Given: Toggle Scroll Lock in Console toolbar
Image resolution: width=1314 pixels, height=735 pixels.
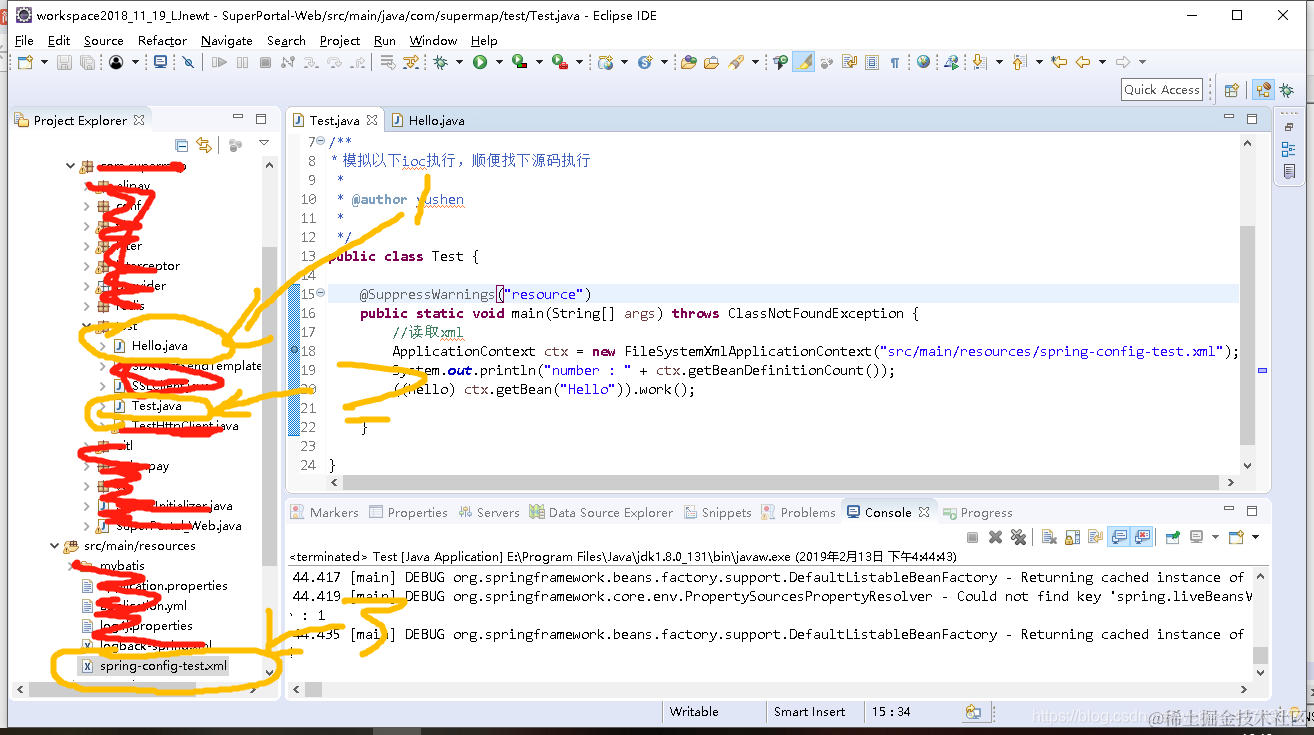Looking at the screenshot, I should tap(1072, 537).
